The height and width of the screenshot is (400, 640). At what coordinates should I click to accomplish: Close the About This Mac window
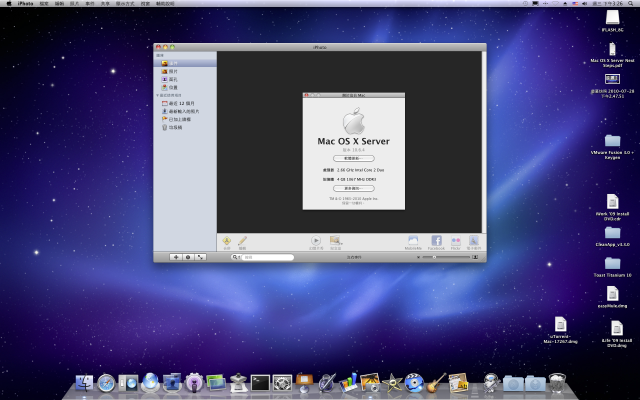coord(307,95)
